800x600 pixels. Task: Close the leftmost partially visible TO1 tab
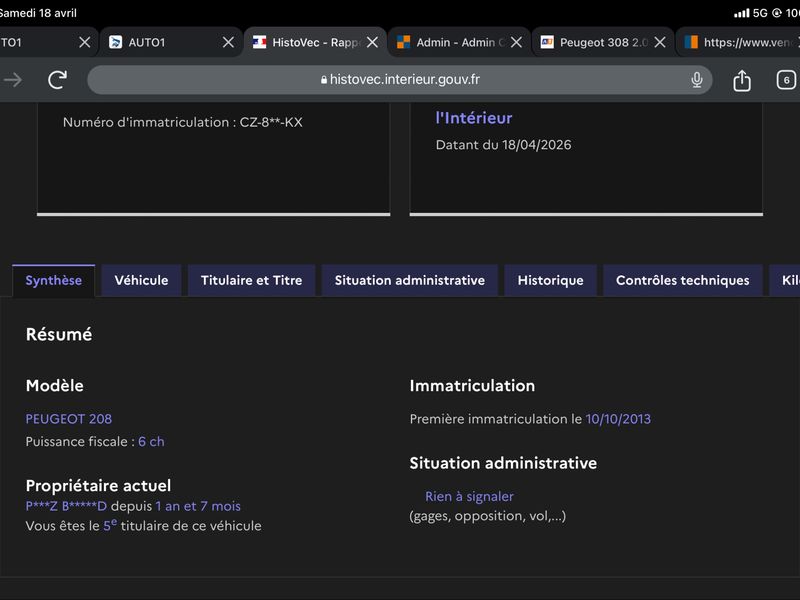click(85, 42)
